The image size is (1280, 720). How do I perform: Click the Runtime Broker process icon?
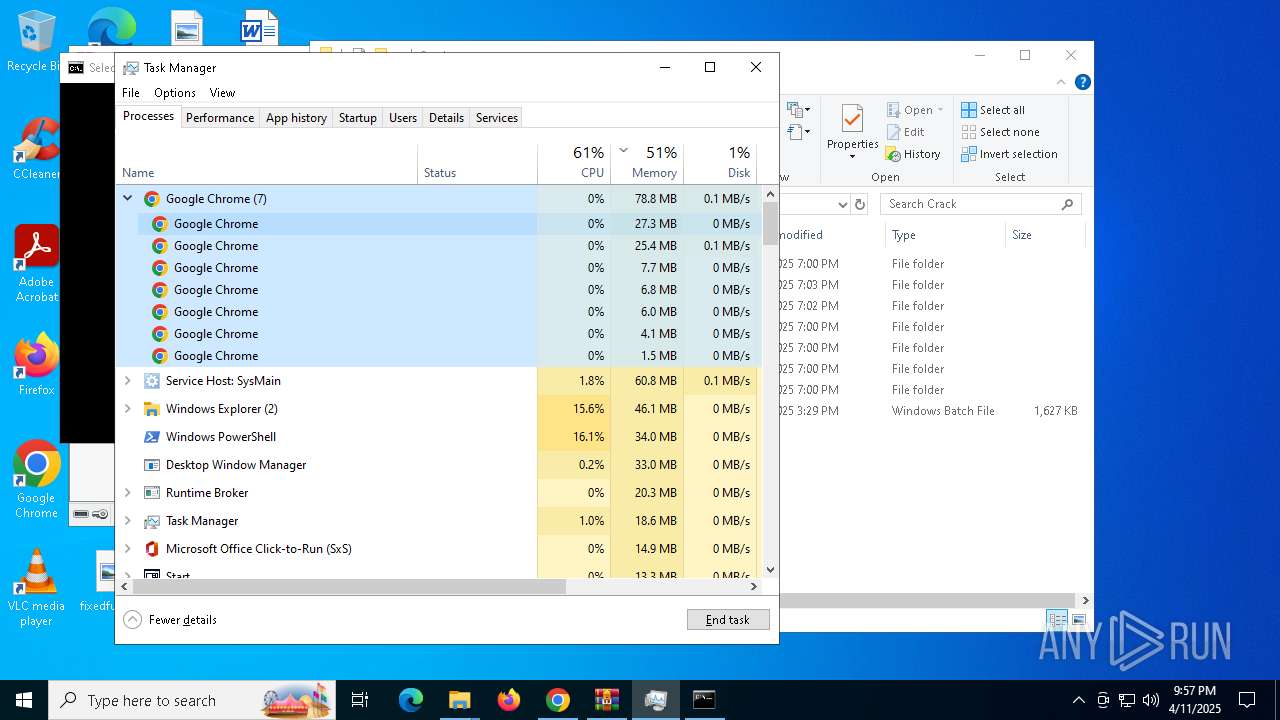[152, 493]
